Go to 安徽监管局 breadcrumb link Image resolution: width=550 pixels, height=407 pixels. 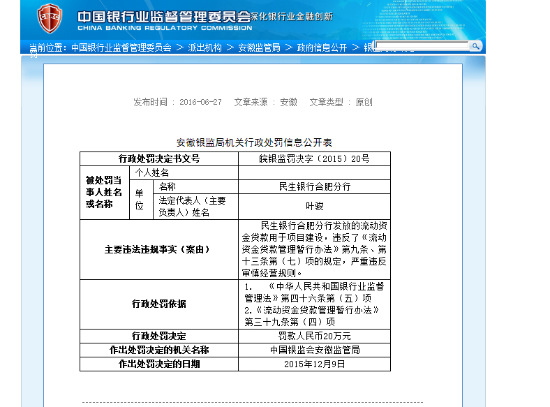tap(259, 47)
